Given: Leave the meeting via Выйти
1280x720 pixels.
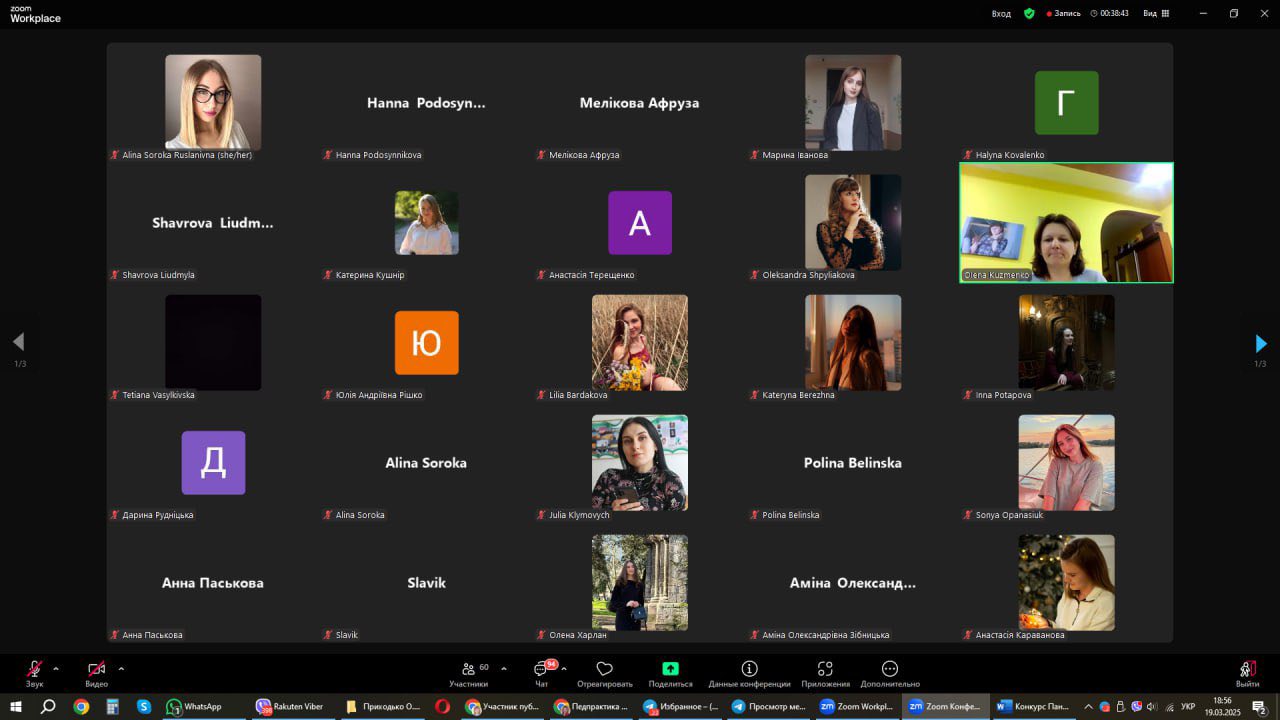Looking at the screenshot, I should point(1247,670).
